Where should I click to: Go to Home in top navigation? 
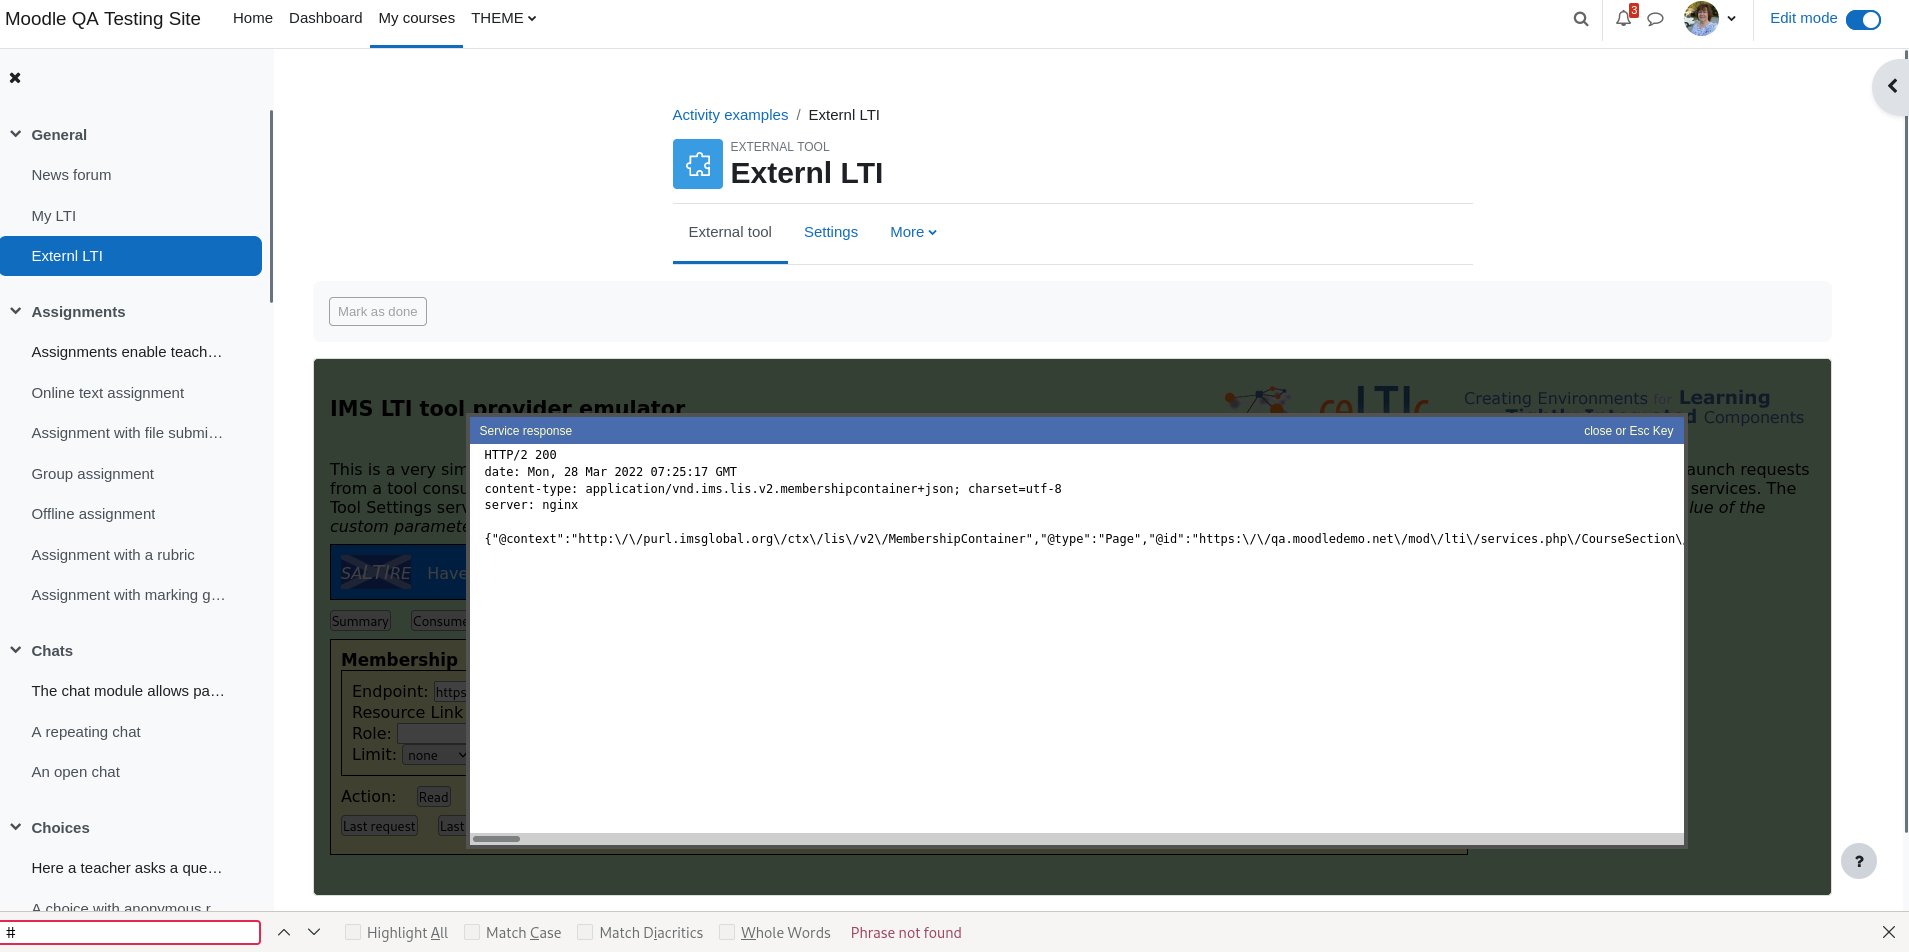click(253, 18)
